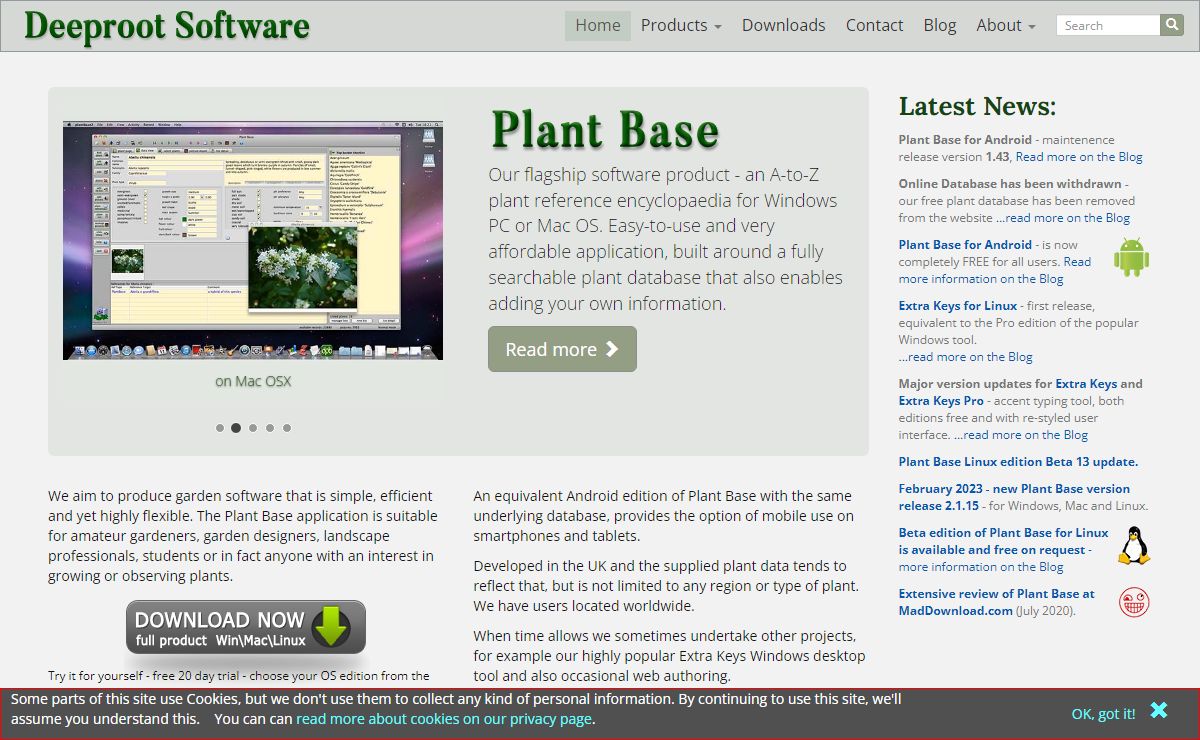Viewport: 1200px width, 740px height.
Task: Click OK, got it! on the cookie banner
Action: [1103, 714]
